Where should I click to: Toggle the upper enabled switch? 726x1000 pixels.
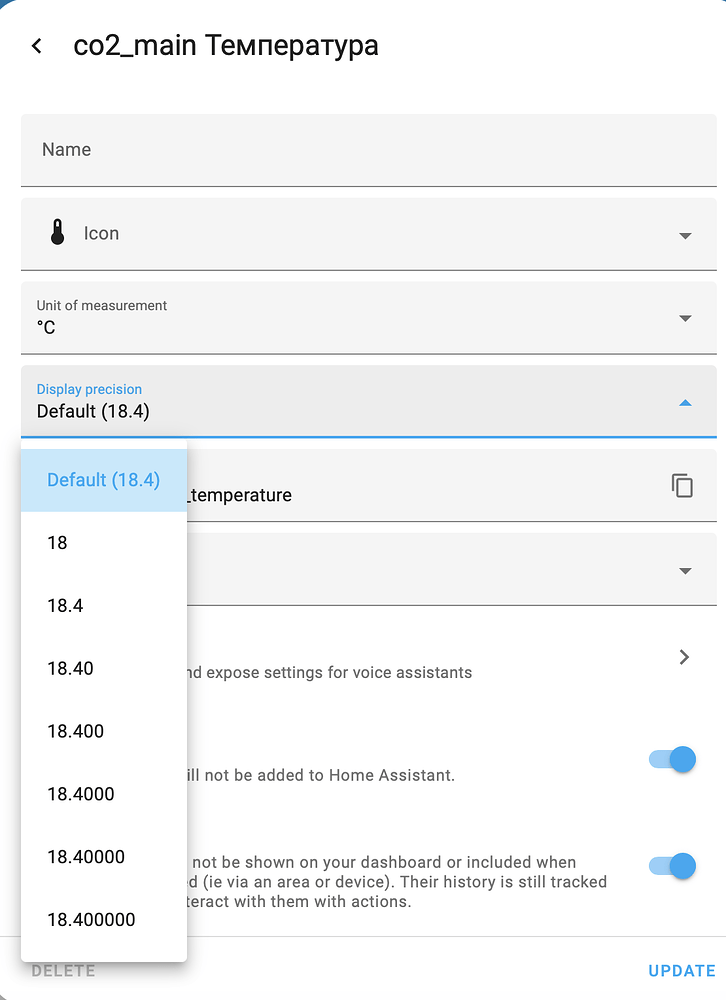pos(672,760)
